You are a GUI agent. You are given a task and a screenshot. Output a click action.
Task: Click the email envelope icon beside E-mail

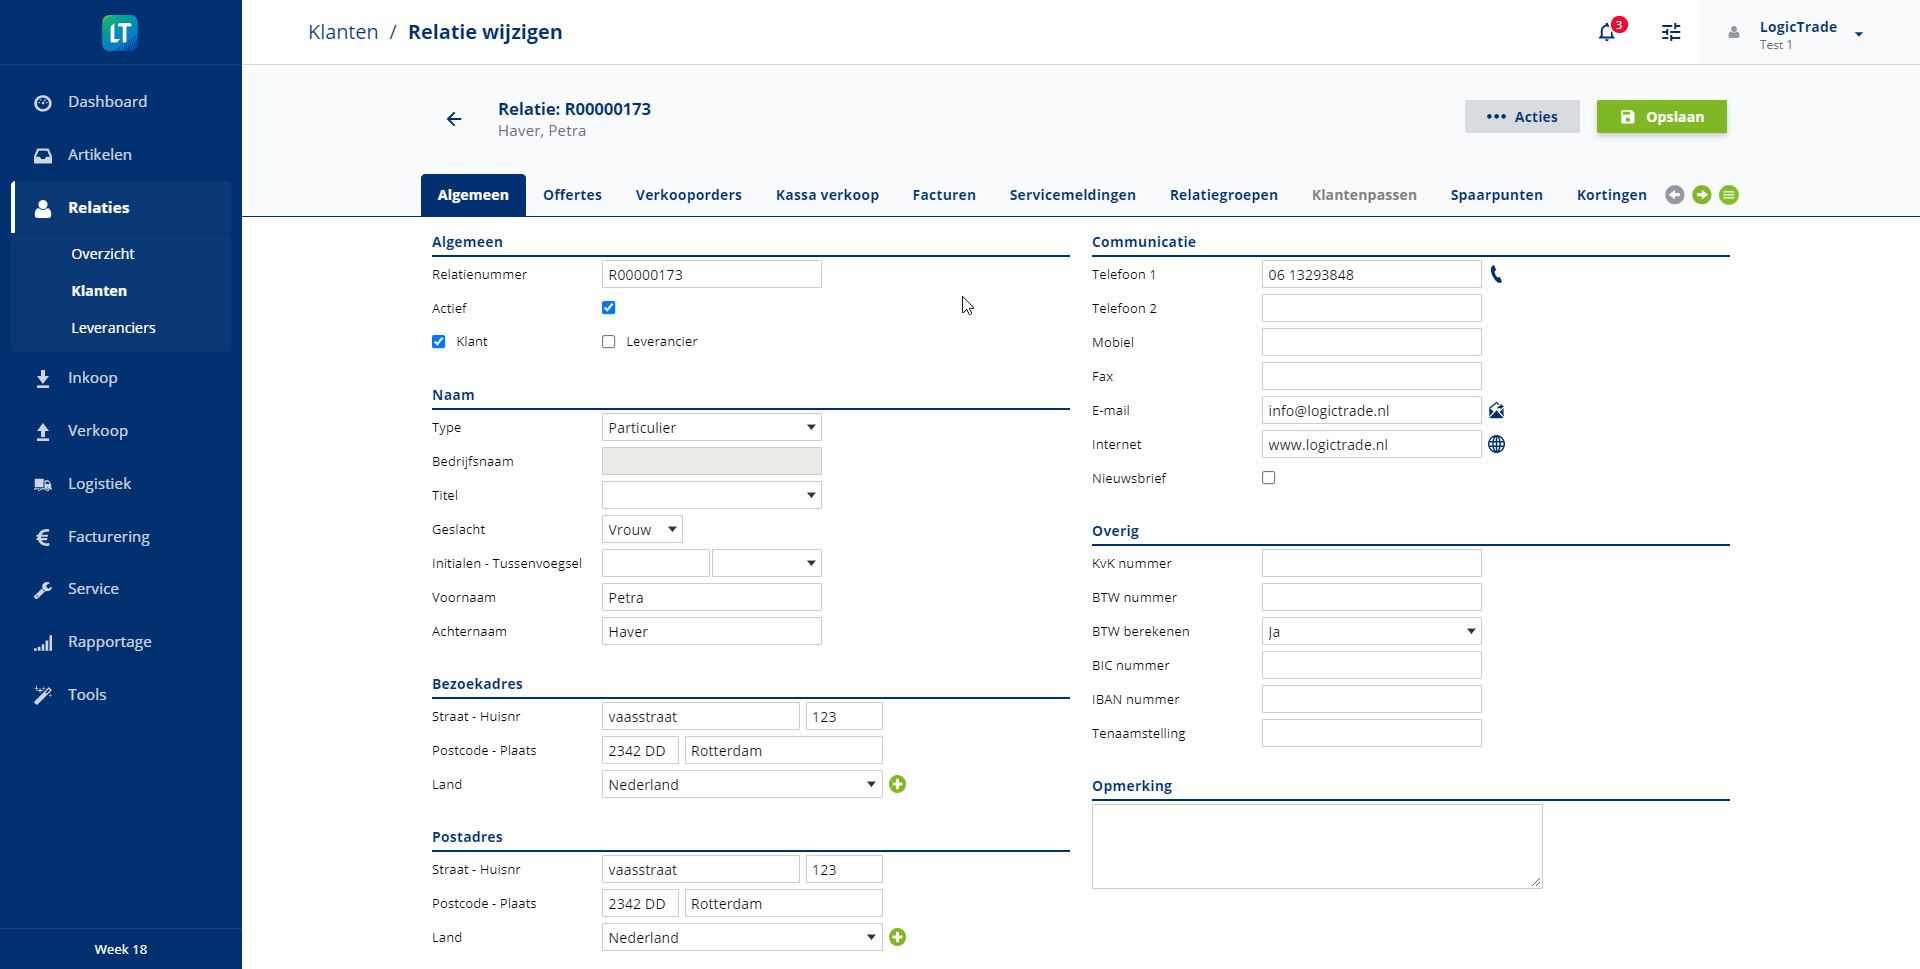(1496, 411)
